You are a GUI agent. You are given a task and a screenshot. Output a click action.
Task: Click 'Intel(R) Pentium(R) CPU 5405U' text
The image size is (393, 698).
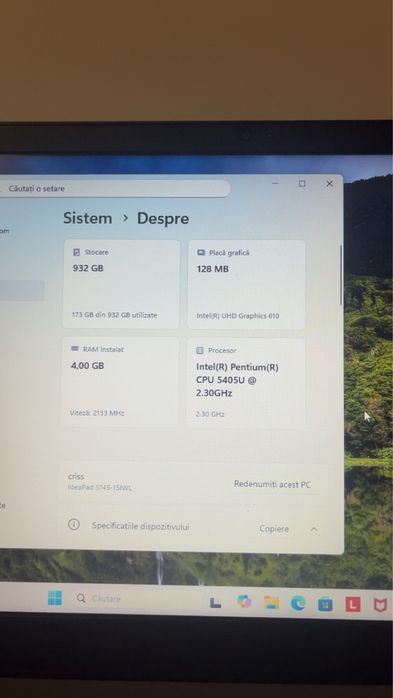click(237, 374)
